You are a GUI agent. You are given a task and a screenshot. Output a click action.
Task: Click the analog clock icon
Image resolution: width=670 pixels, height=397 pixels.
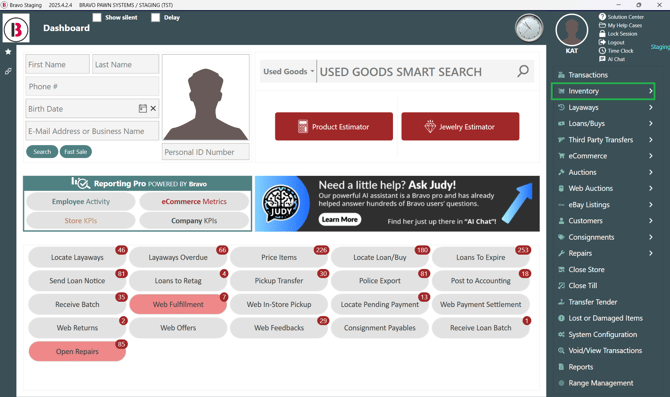click(529, 28)
